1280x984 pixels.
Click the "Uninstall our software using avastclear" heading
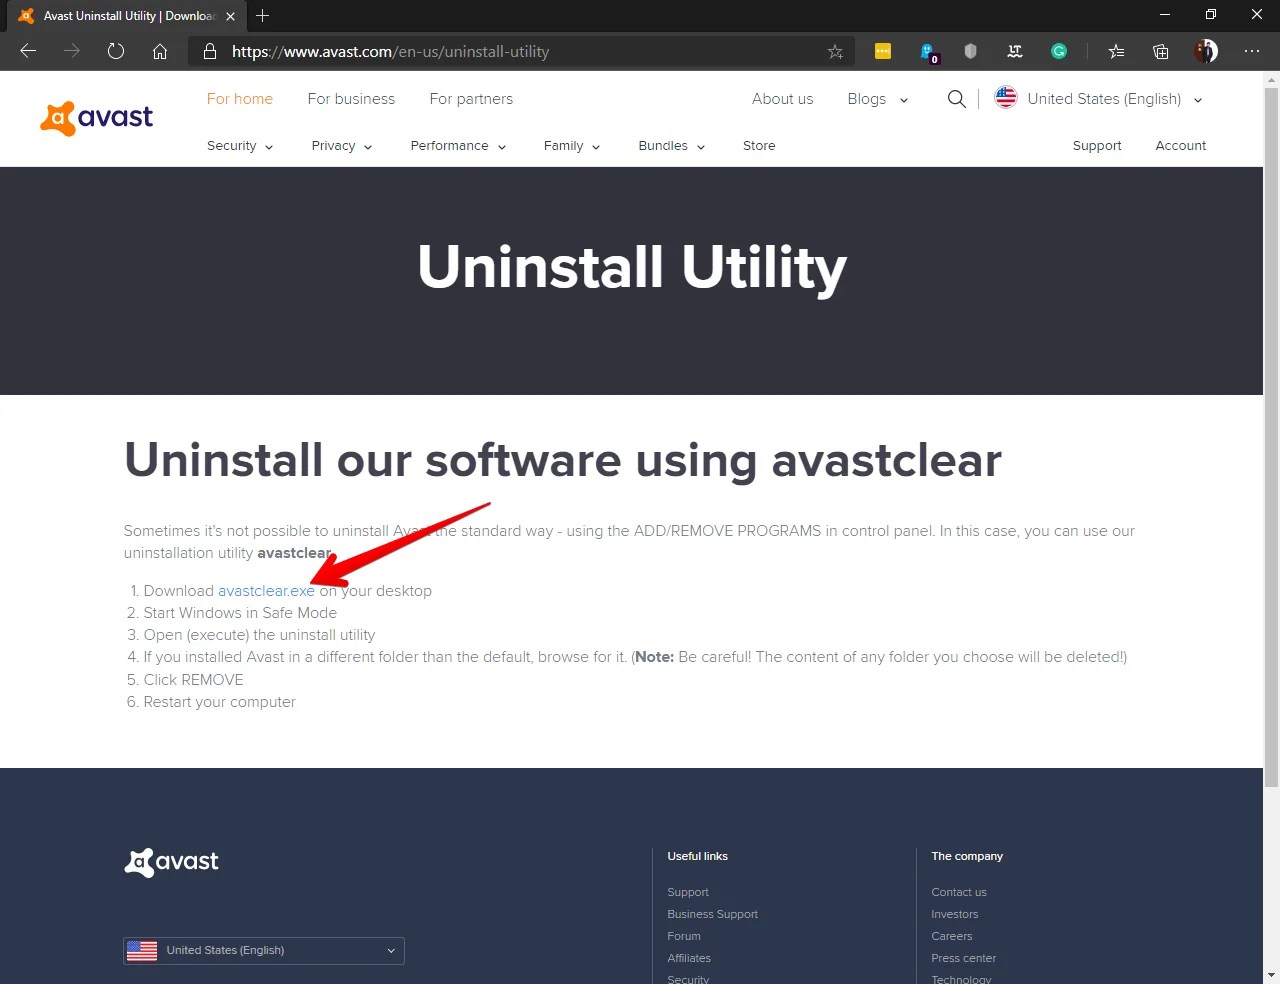pos(563,461)
